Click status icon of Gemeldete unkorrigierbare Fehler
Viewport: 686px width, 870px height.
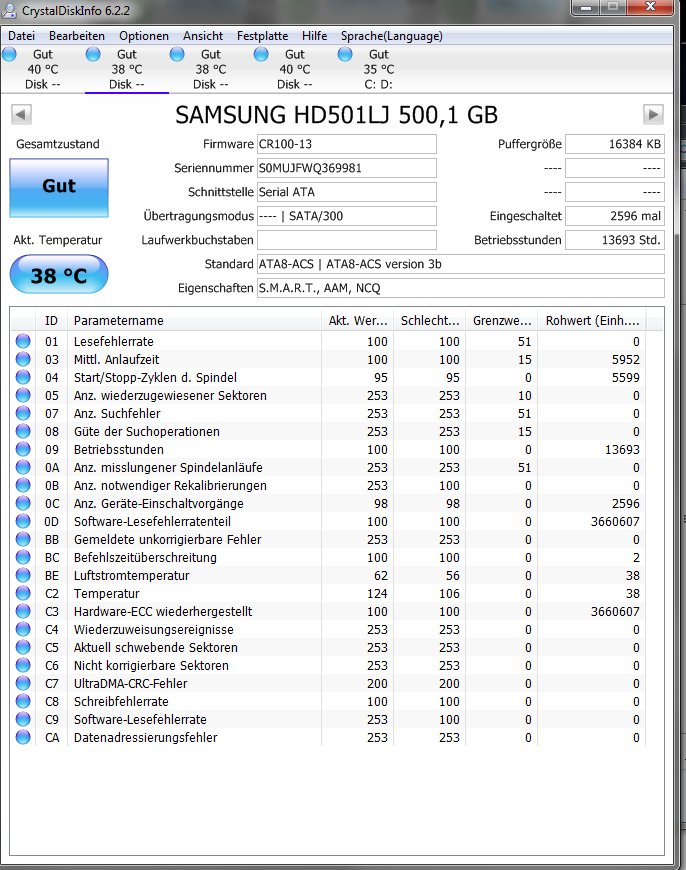pyautogui.click(x=23, y=539)
